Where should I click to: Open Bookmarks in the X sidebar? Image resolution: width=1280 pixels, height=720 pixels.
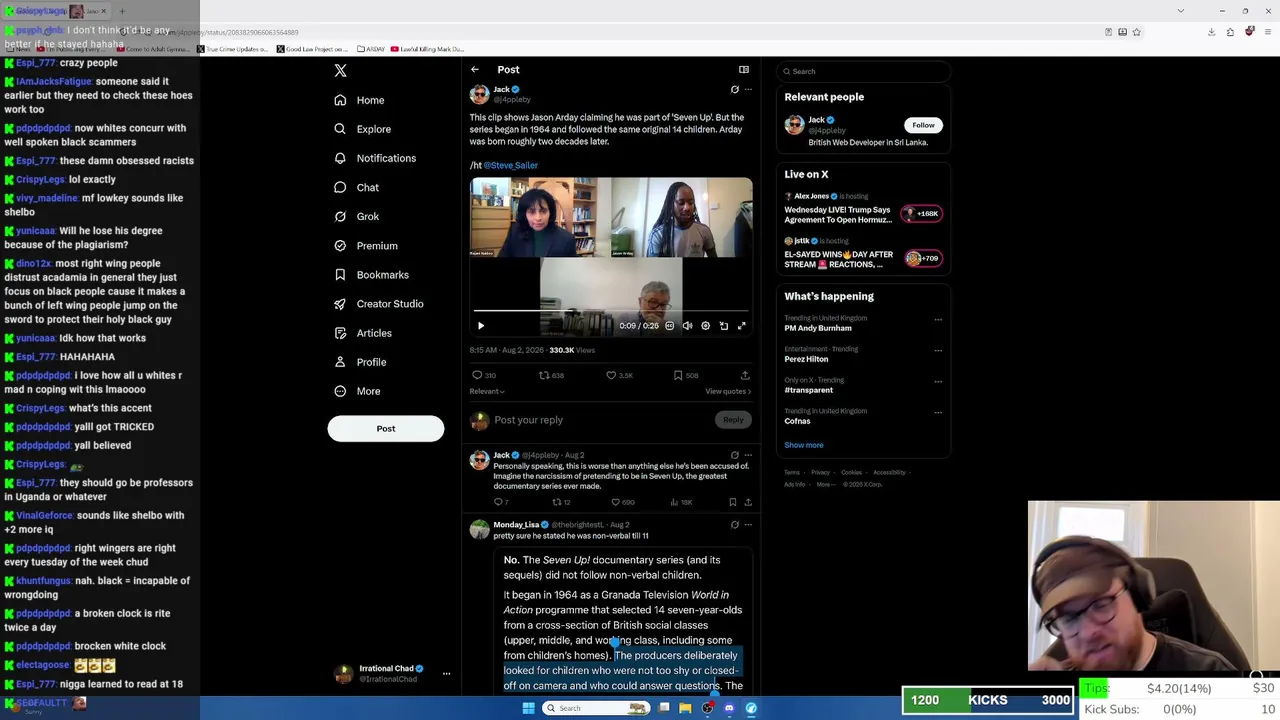[x=372, y=275]
